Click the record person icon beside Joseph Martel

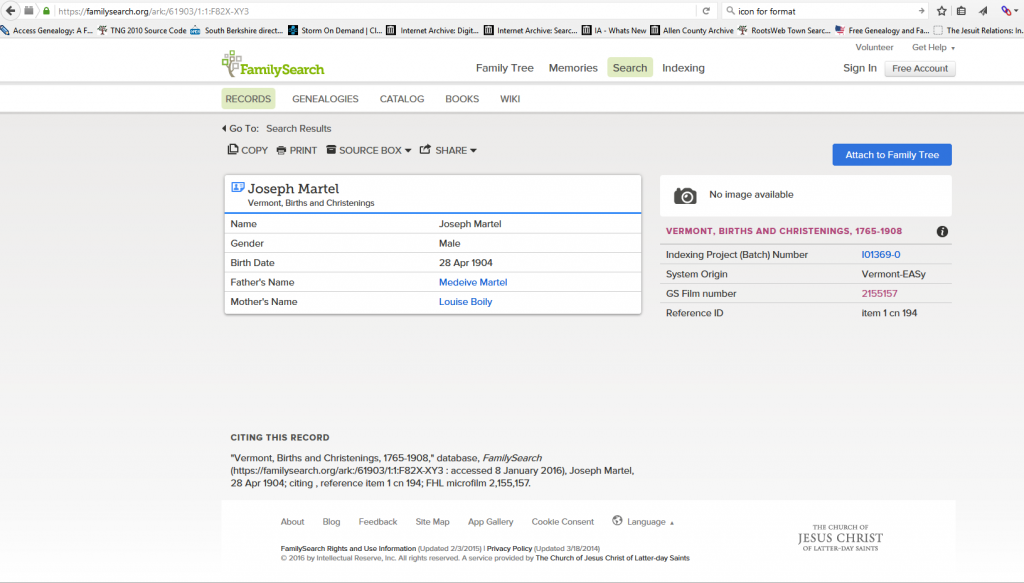(238, 187)
